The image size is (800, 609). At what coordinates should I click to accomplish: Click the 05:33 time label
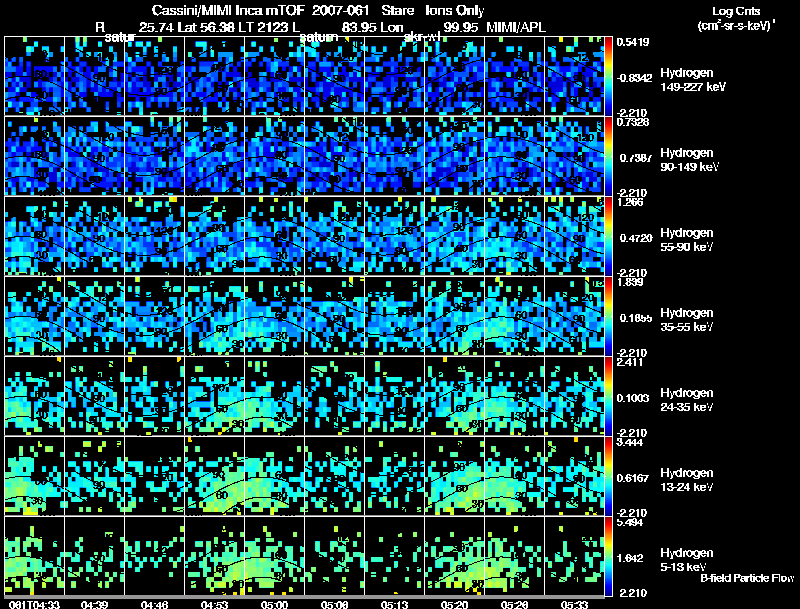pyautogui.click(x=574, y=605)
